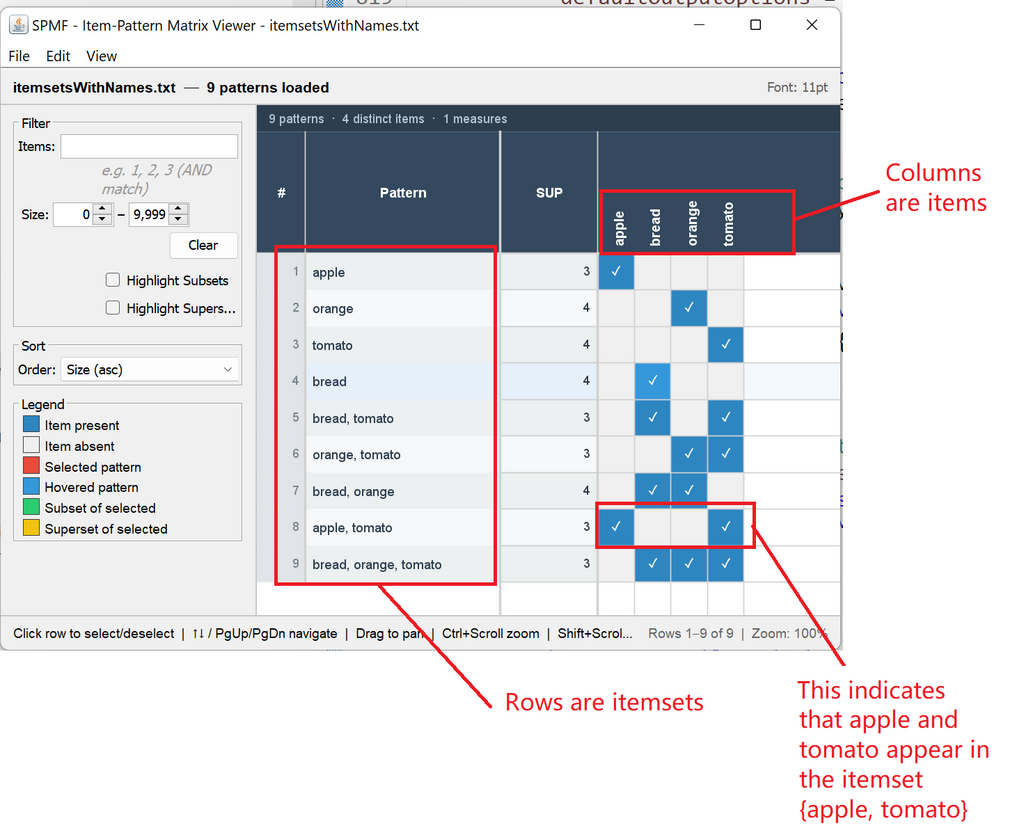
Task: Click the tomato column header
Action: click(x=729, y=224)
